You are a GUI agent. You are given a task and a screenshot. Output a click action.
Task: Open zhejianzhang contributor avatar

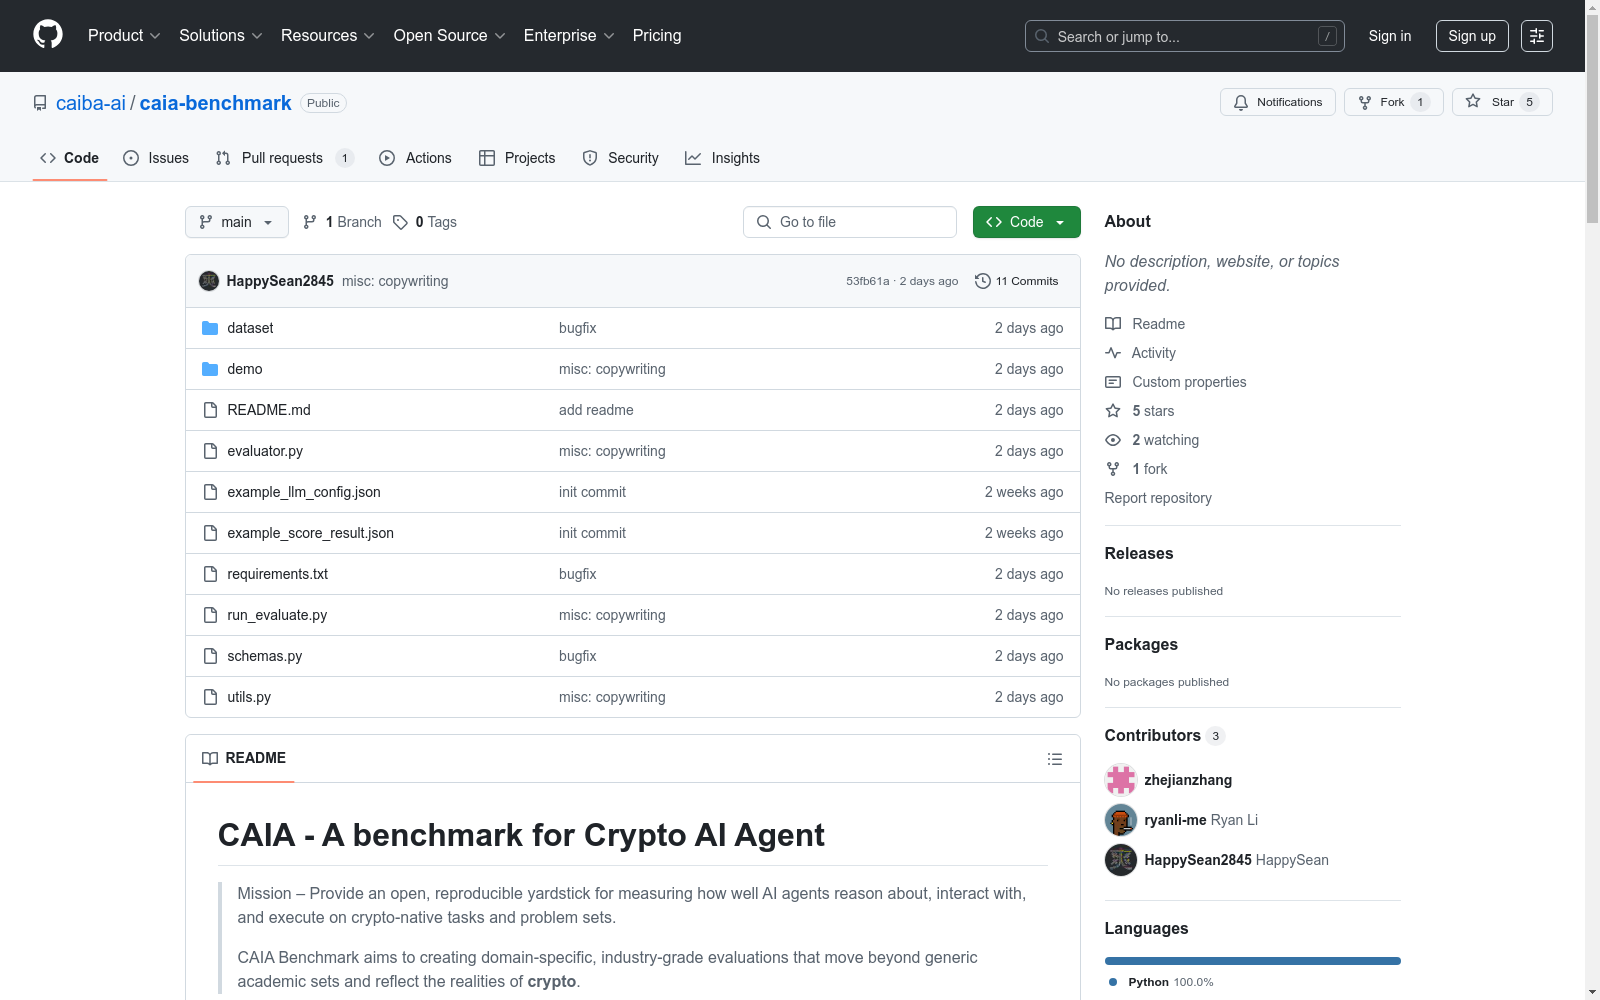pos(1121,780)
